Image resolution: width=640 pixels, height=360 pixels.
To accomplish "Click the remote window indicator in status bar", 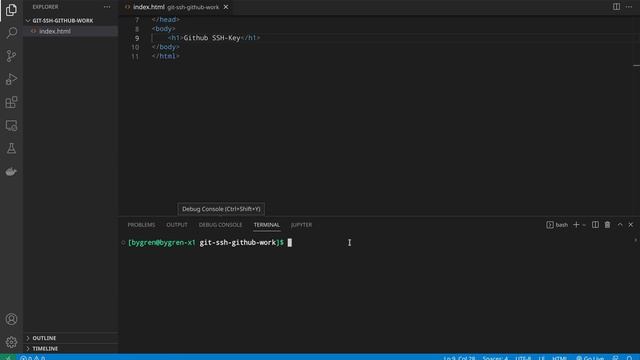I will [8, 357].
